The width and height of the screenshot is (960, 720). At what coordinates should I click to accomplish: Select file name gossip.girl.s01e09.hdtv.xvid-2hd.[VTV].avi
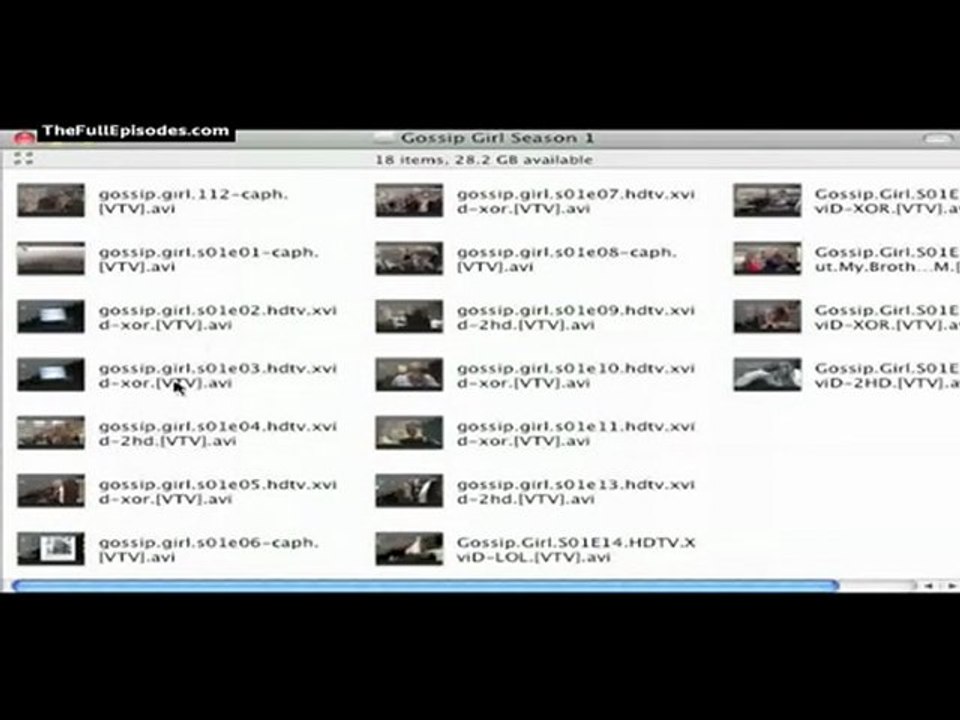point(576,318)
